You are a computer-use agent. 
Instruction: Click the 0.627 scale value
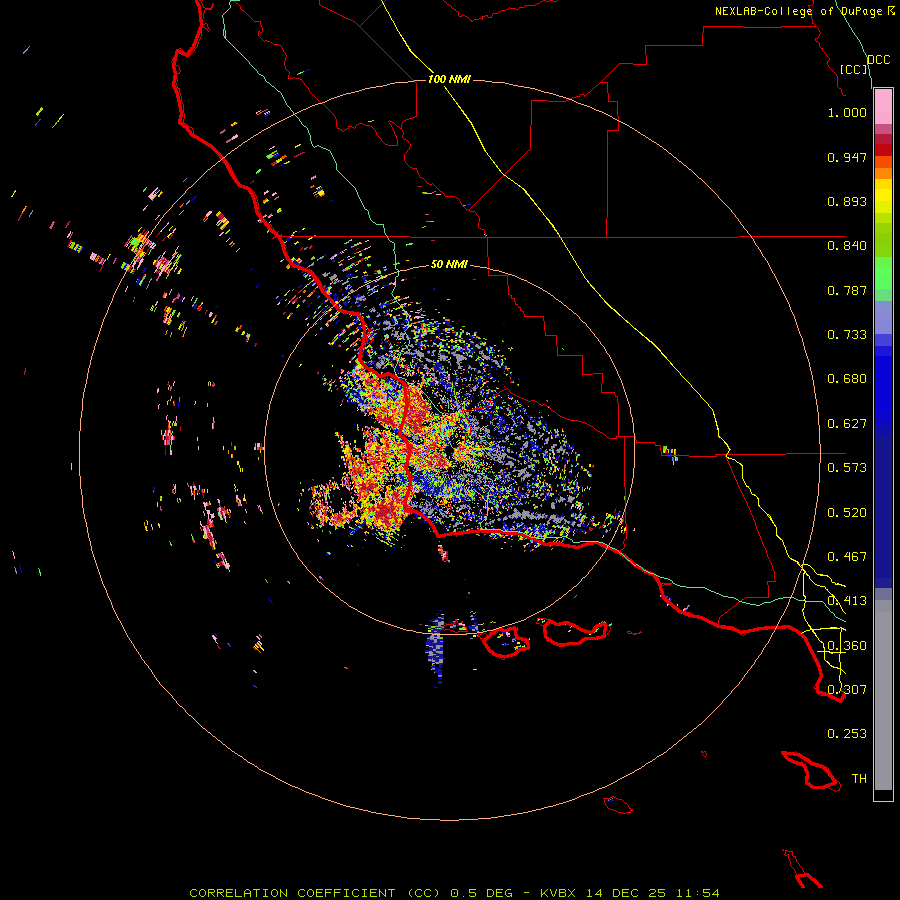[x=847, y=424]
